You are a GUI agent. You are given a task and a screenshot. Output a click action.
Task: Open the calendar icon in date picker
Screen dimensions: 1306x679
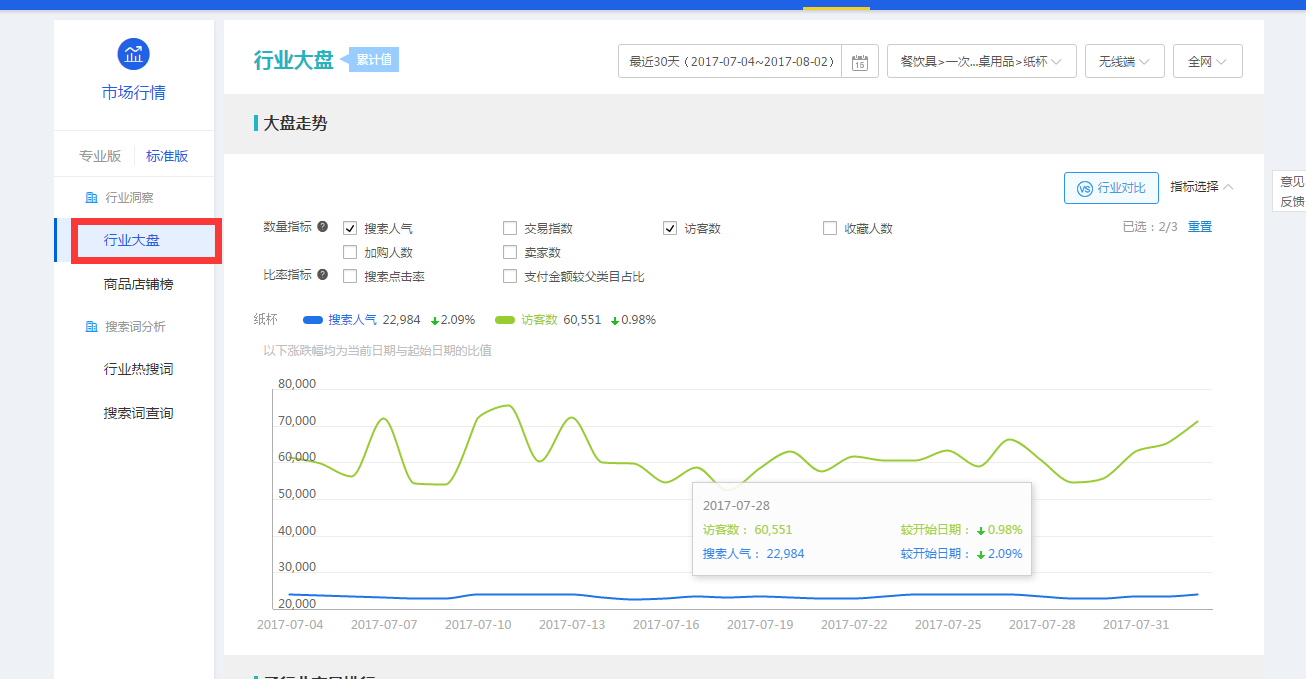click(x=859, y=62)
